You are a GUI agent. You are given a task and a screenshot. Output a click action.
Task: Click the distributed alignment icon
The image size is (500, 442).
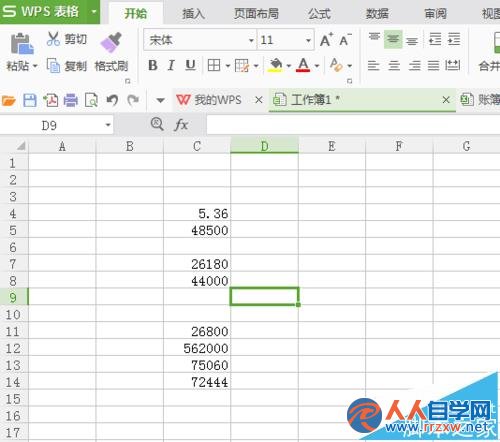(453, 65)
